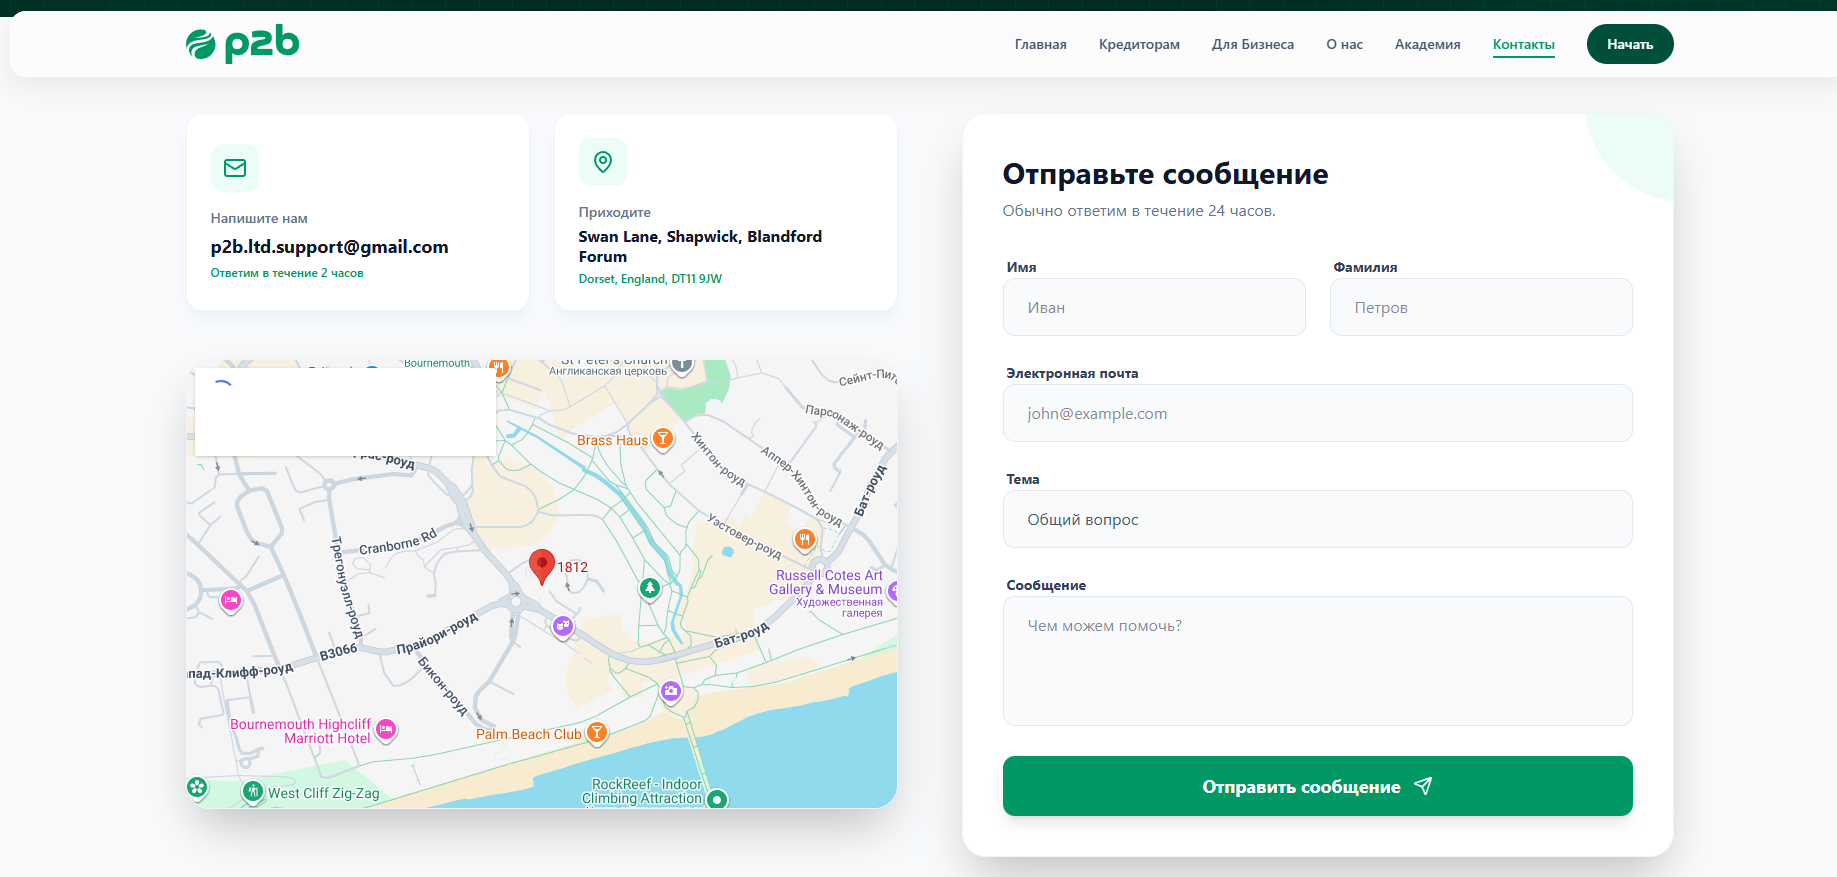Screen dimensions: 1837x877
Task: Open the Главная menu item
Action: click(x=1041, y=44)
